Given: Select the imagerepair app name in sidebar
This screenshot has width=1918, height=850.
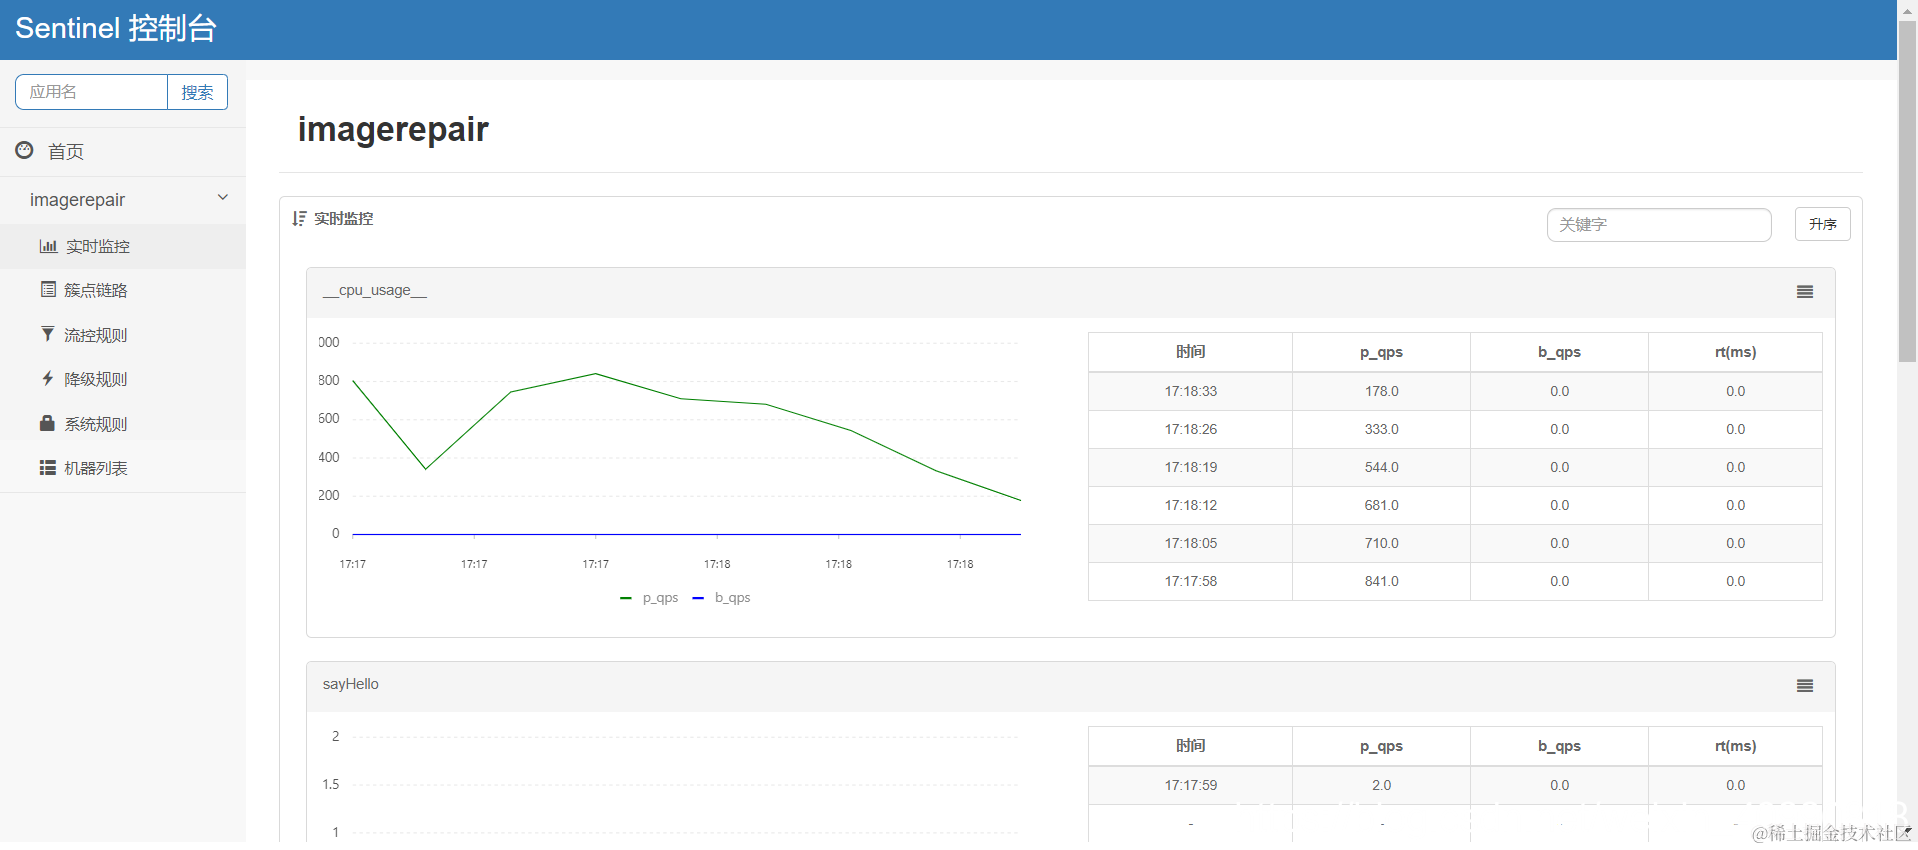Looking at the screenshot, I should (x=77, y=200).
